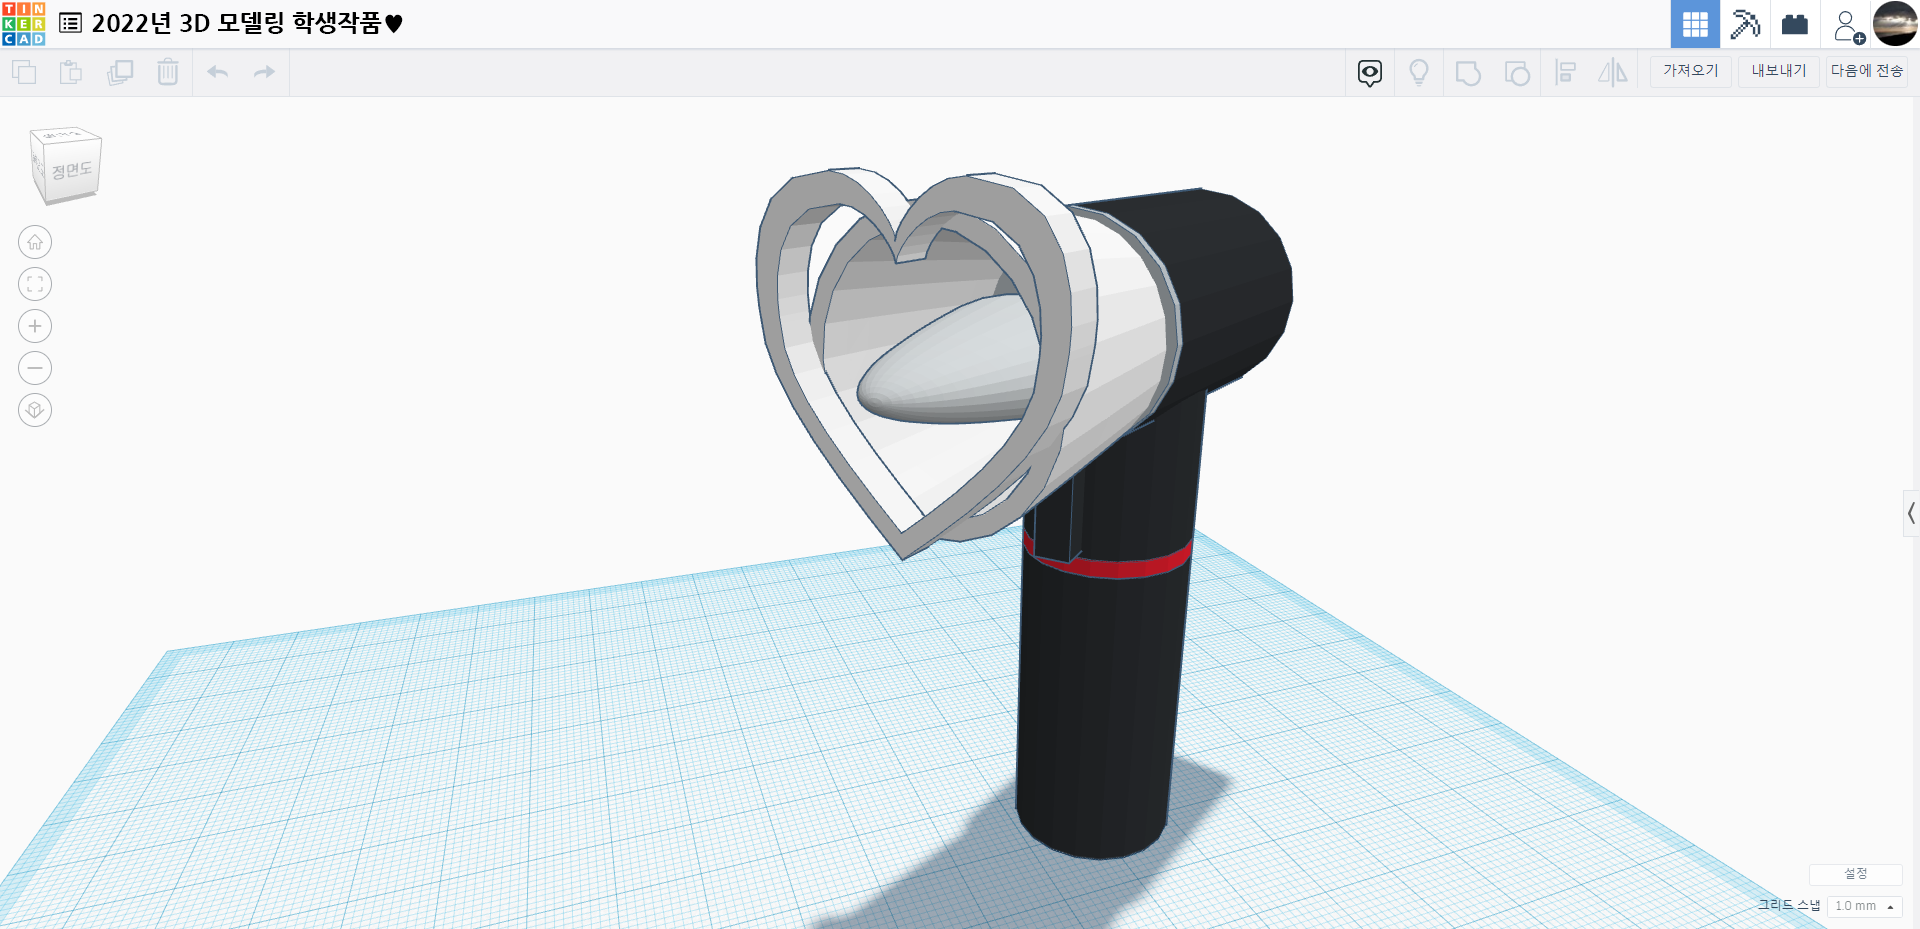Click the Fit all in view icon

35,284
